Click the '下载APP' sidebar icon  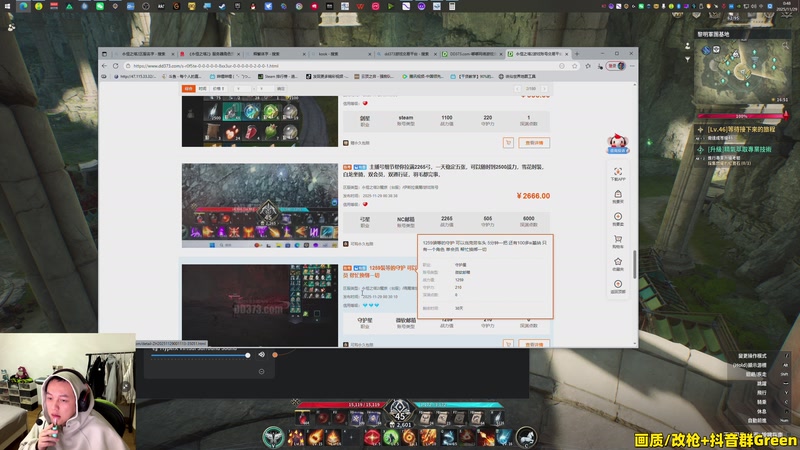tap(618, 174)
